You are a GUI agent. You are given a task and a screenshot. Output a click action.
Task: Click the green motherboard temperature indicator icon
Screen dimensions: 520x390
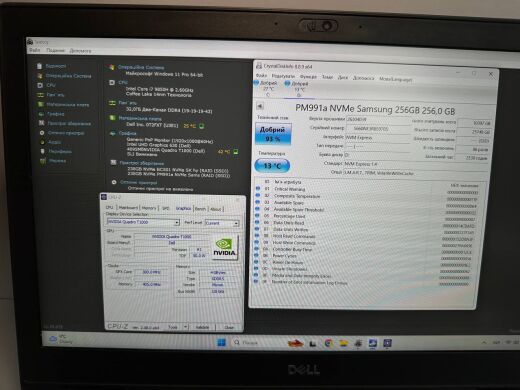[x=201, y=126]
